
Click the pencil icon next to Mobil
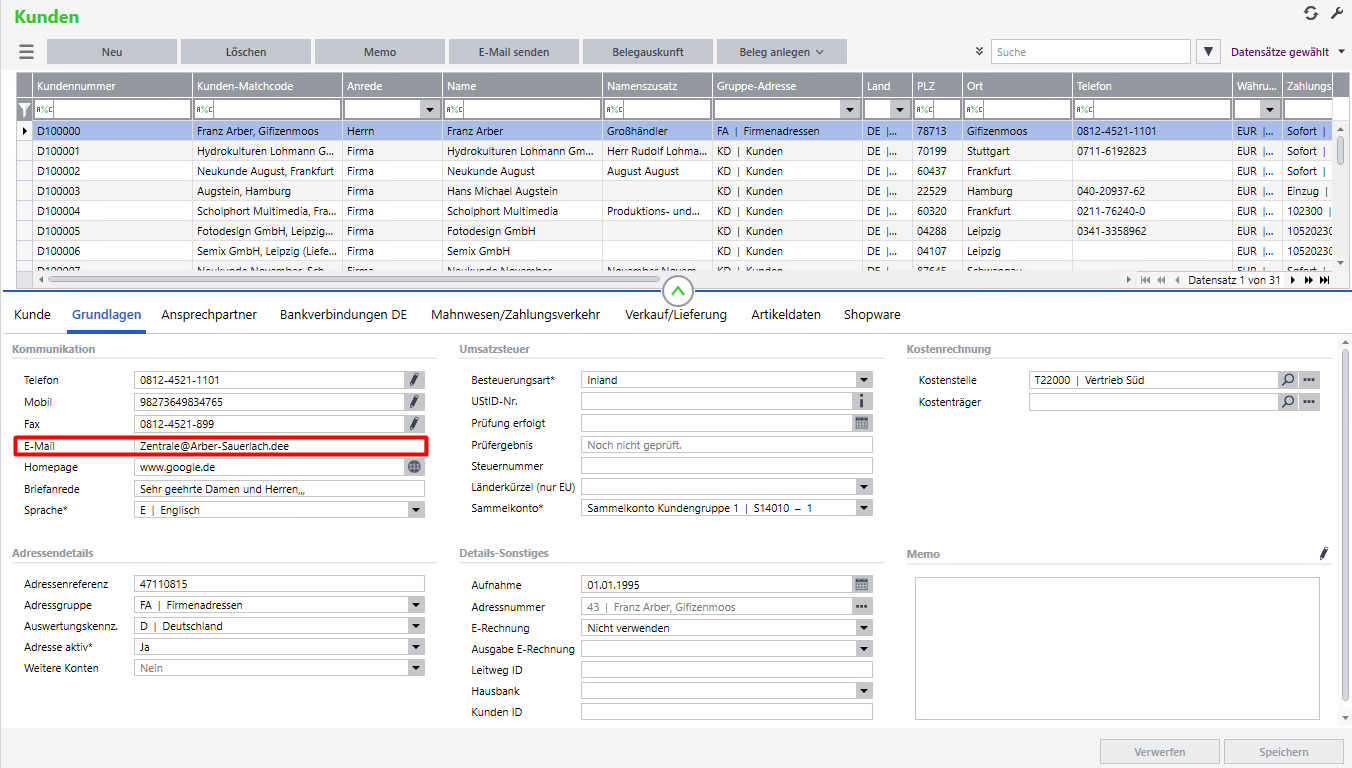click(415, 402)
